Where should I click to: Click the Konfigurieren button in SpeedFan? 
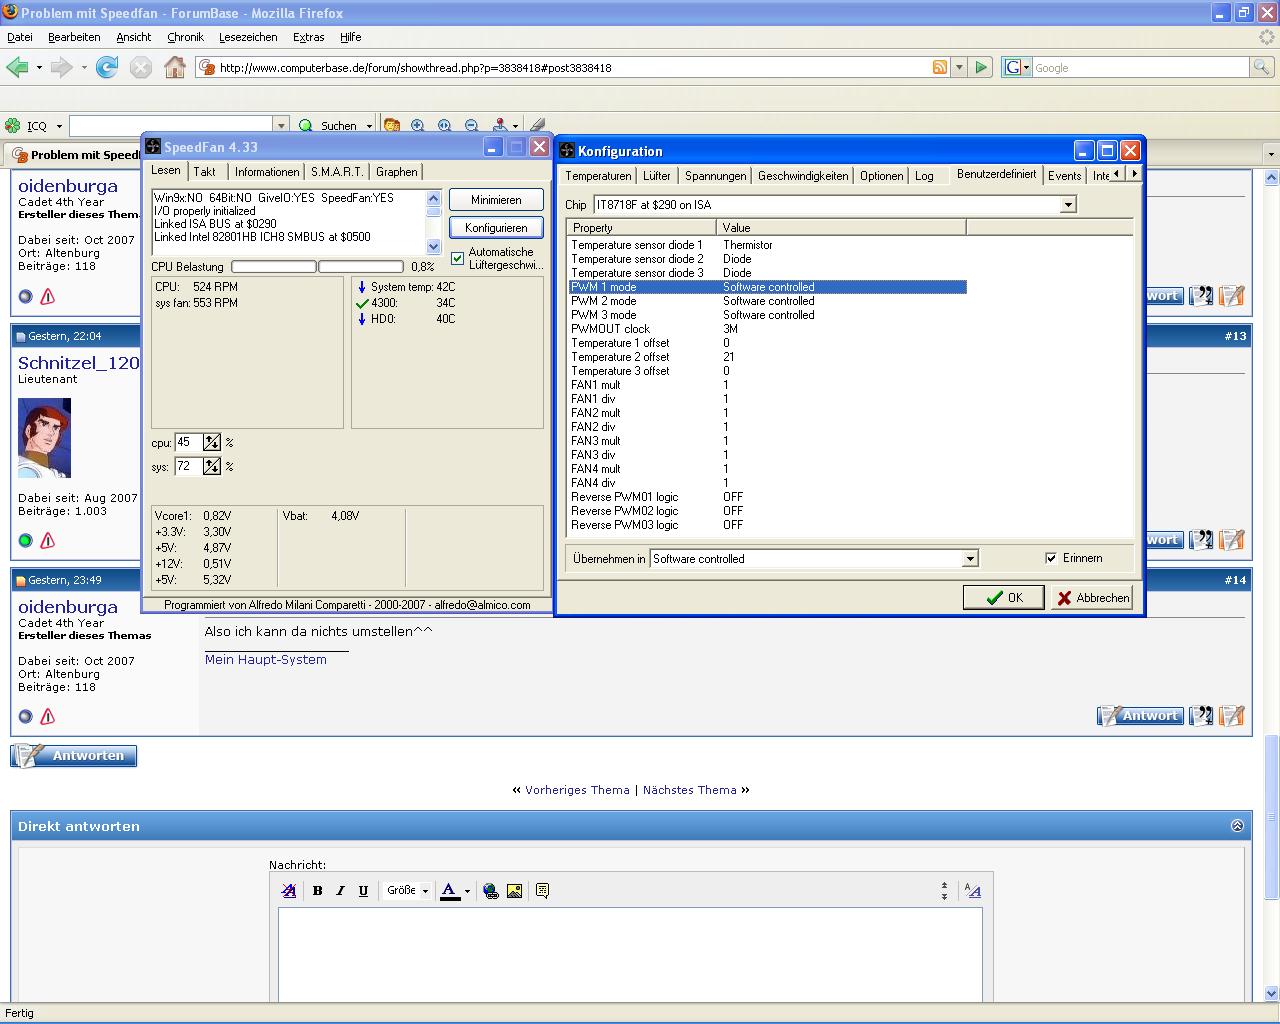(x=496, y=227)
